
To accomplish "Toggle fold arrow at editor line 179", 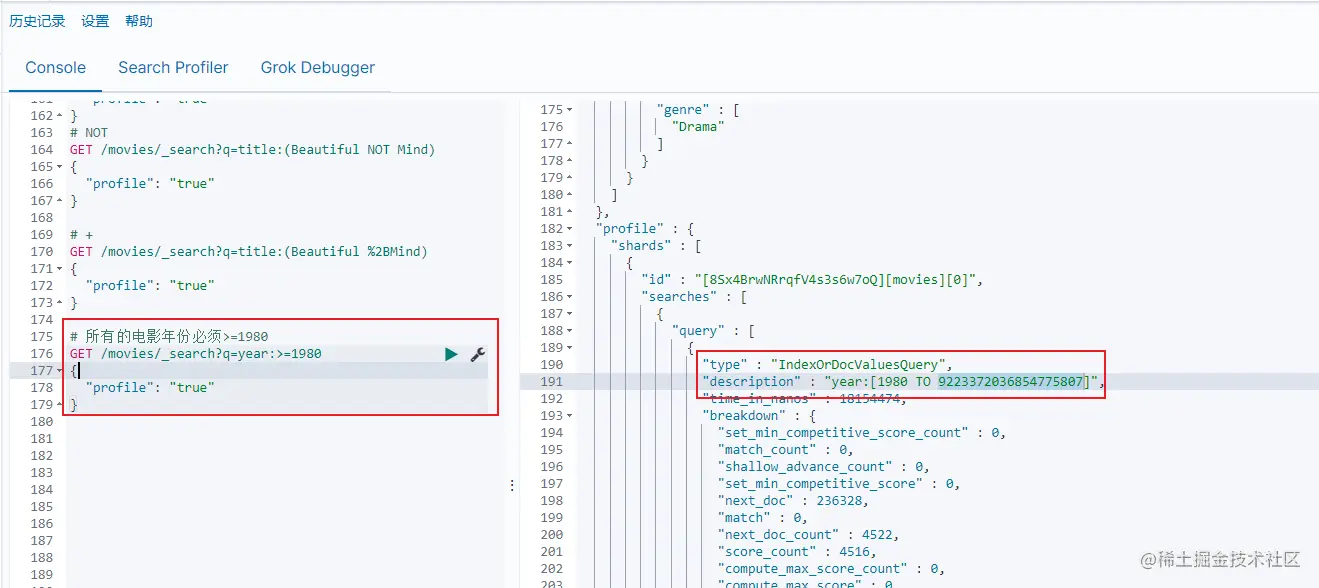I will [x=58, y=405].
